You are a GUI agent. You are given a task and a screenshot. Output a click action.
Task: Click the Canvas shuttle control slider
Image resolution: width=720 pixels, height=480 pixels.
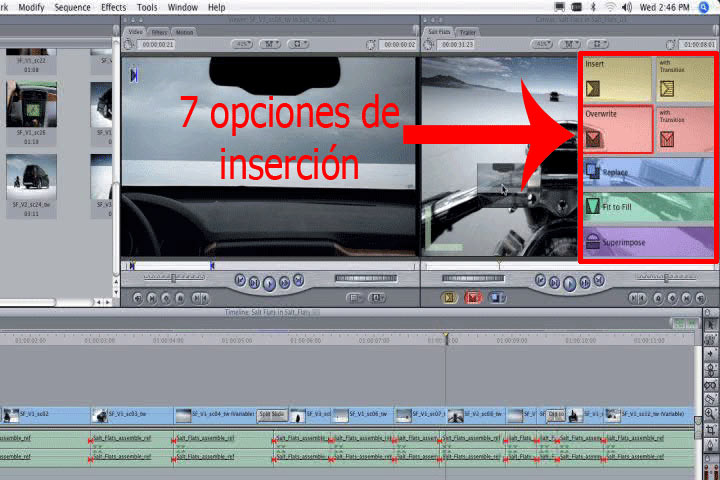[x=666, y=277]
